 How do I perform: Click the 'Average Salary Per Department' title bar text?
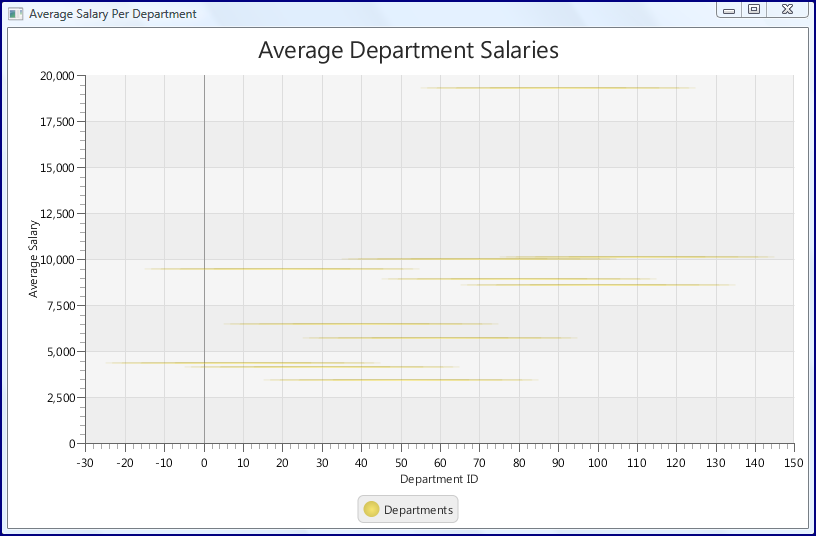(x=113, y=14)
